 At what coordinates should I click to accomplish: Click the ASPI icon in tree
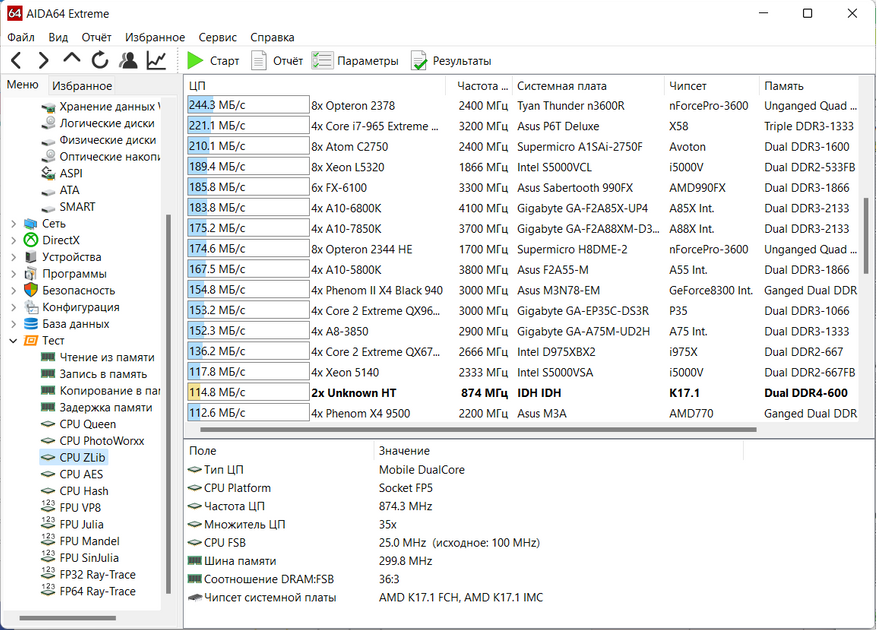(48, 173)
